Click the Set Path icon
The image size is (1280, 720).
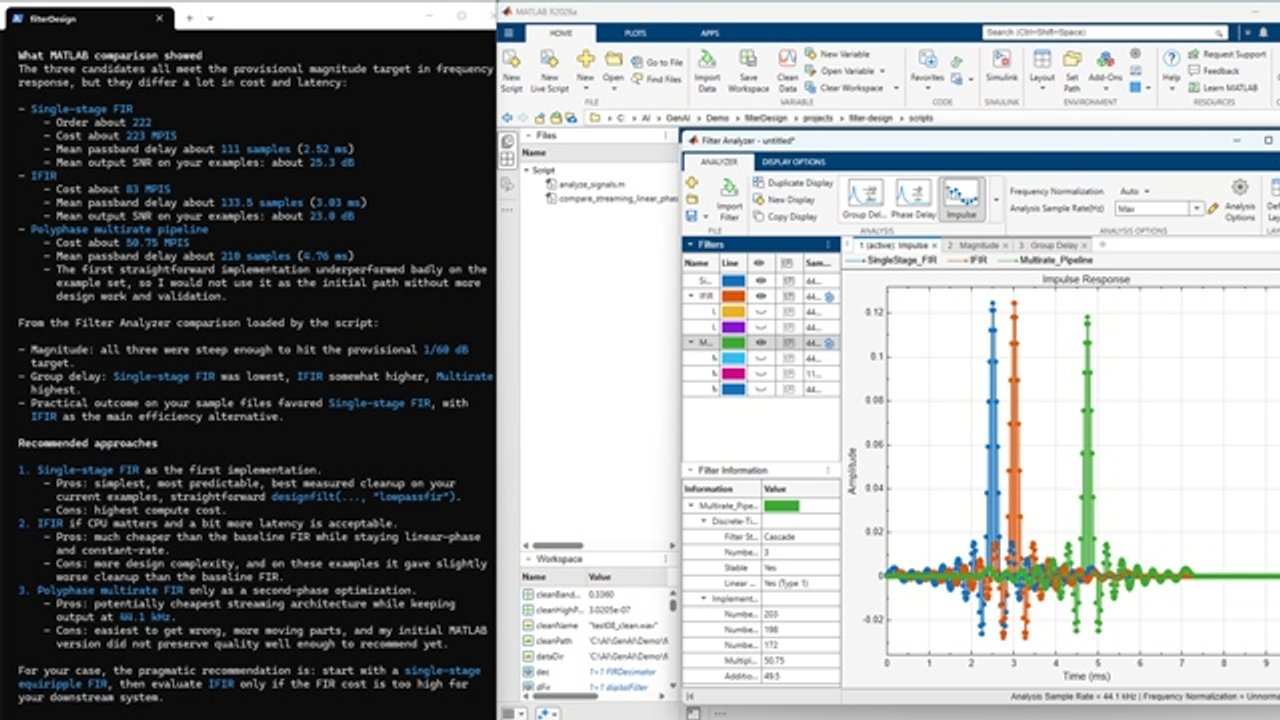click(x=1072, y=60)
